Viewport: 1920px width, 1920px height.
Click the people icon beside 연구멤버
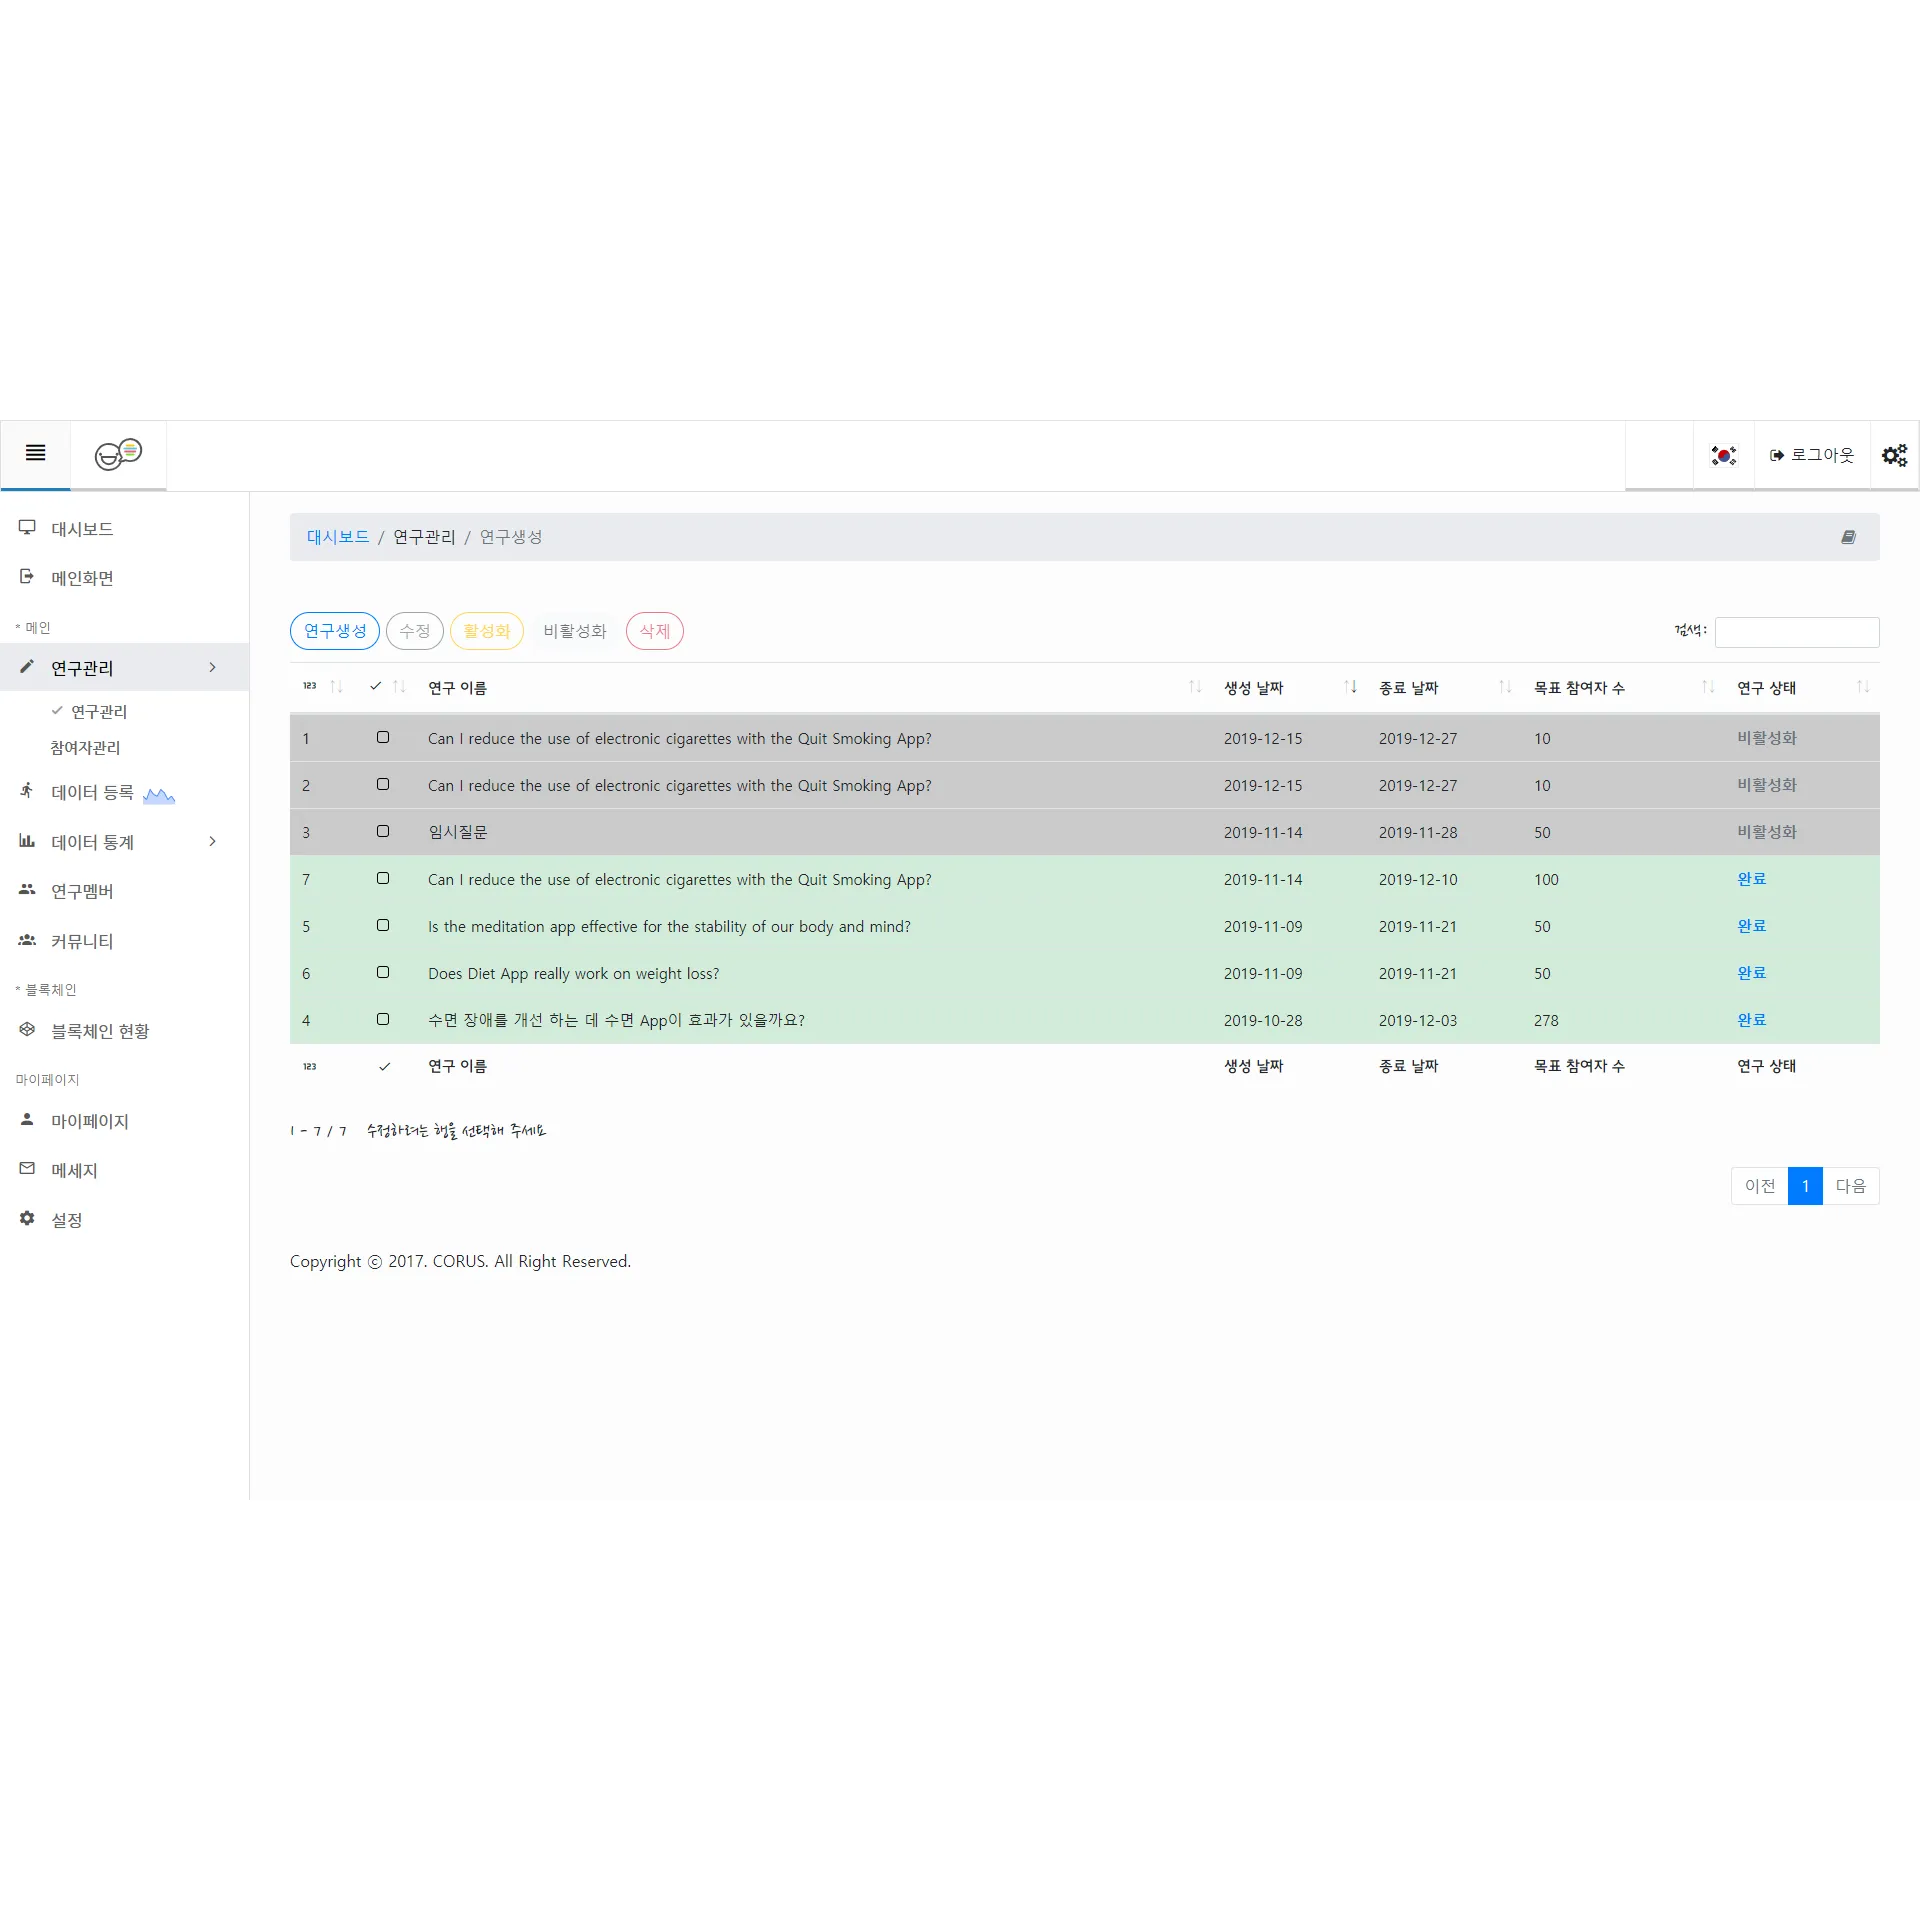tap(27, 890)
